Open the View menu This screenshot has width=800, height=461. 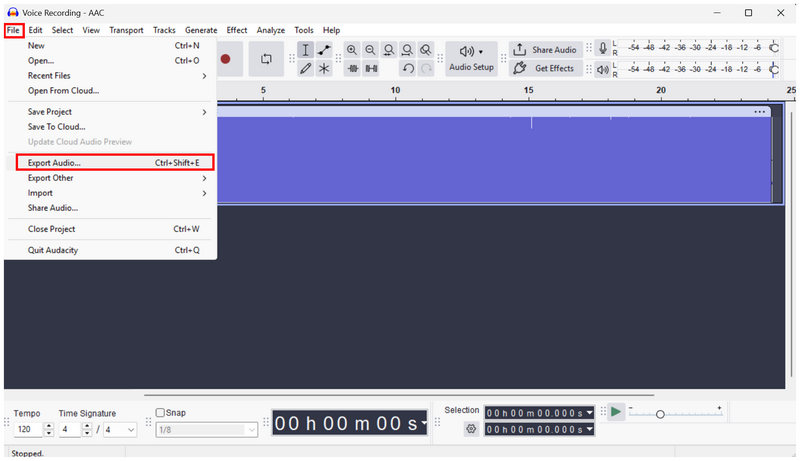point(91,30)
